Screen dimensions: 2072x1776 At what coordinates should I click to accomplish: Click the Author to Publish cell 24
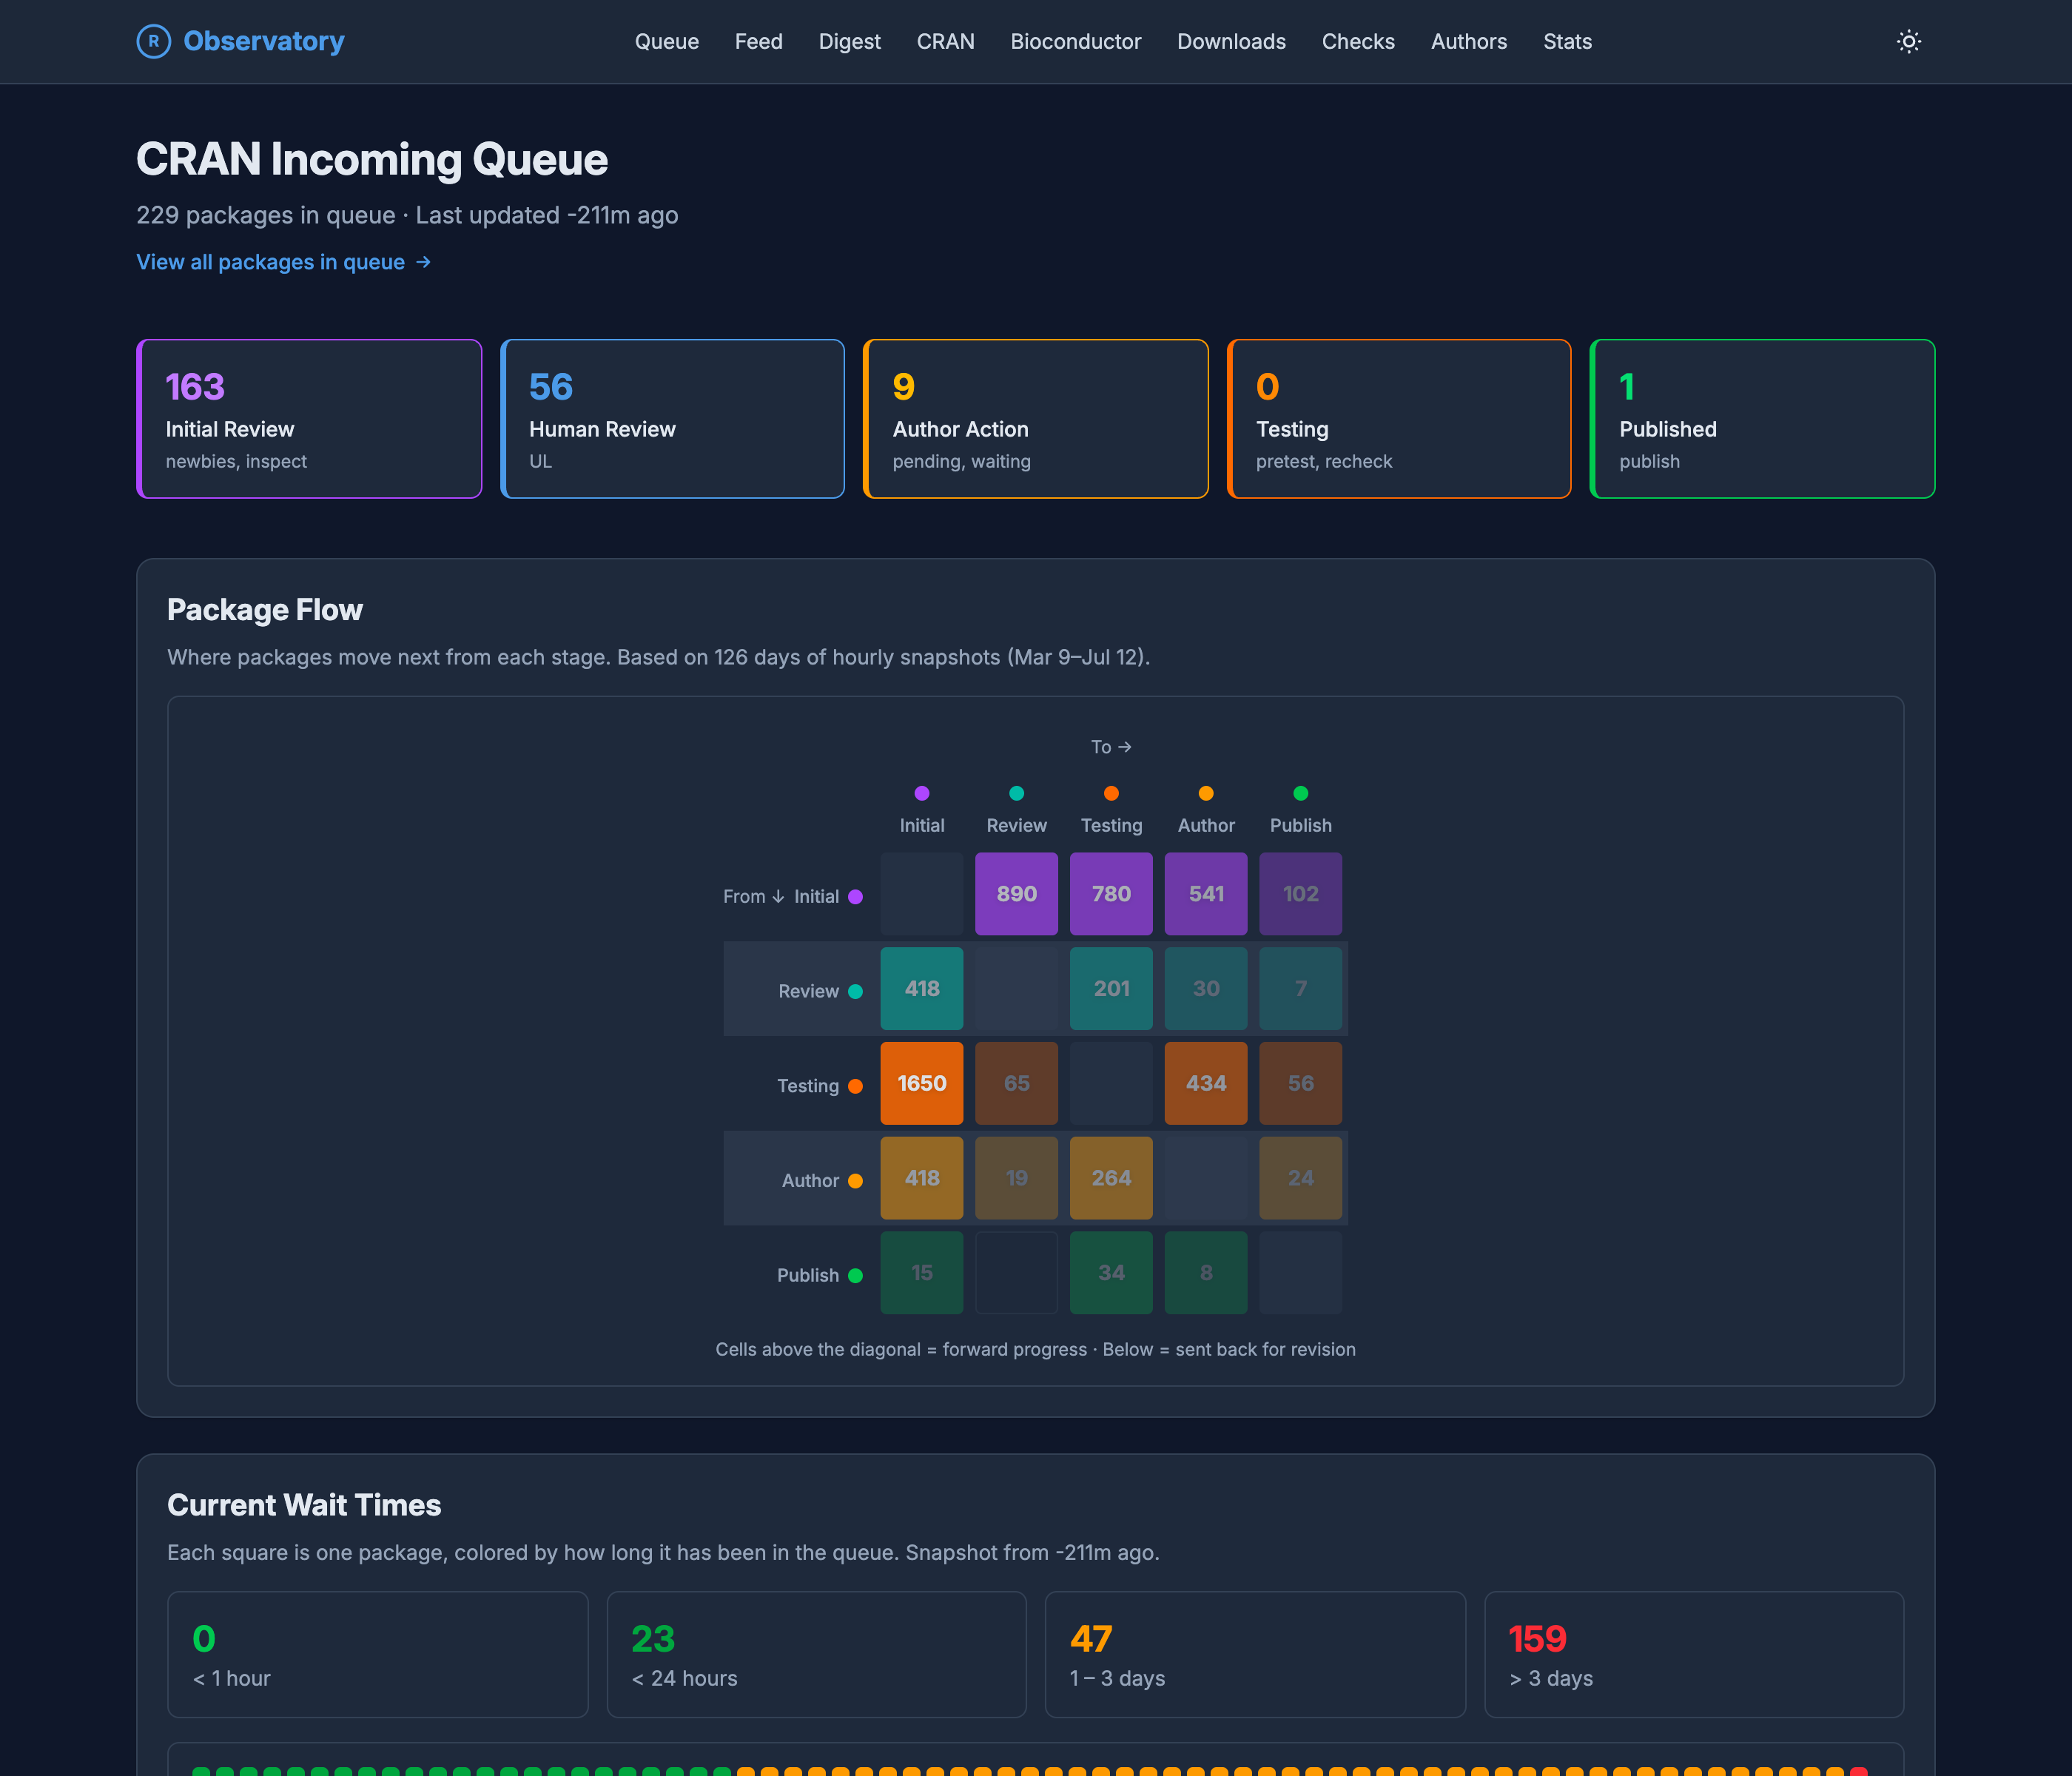point(1300,1178)
